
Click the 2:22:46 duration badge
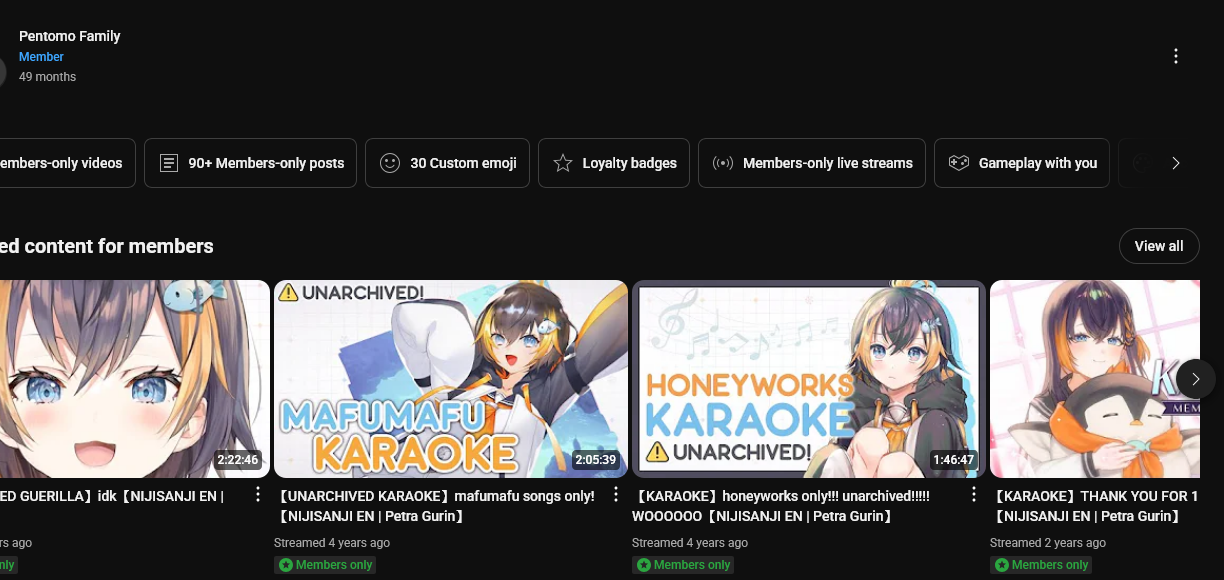point(238,461)
